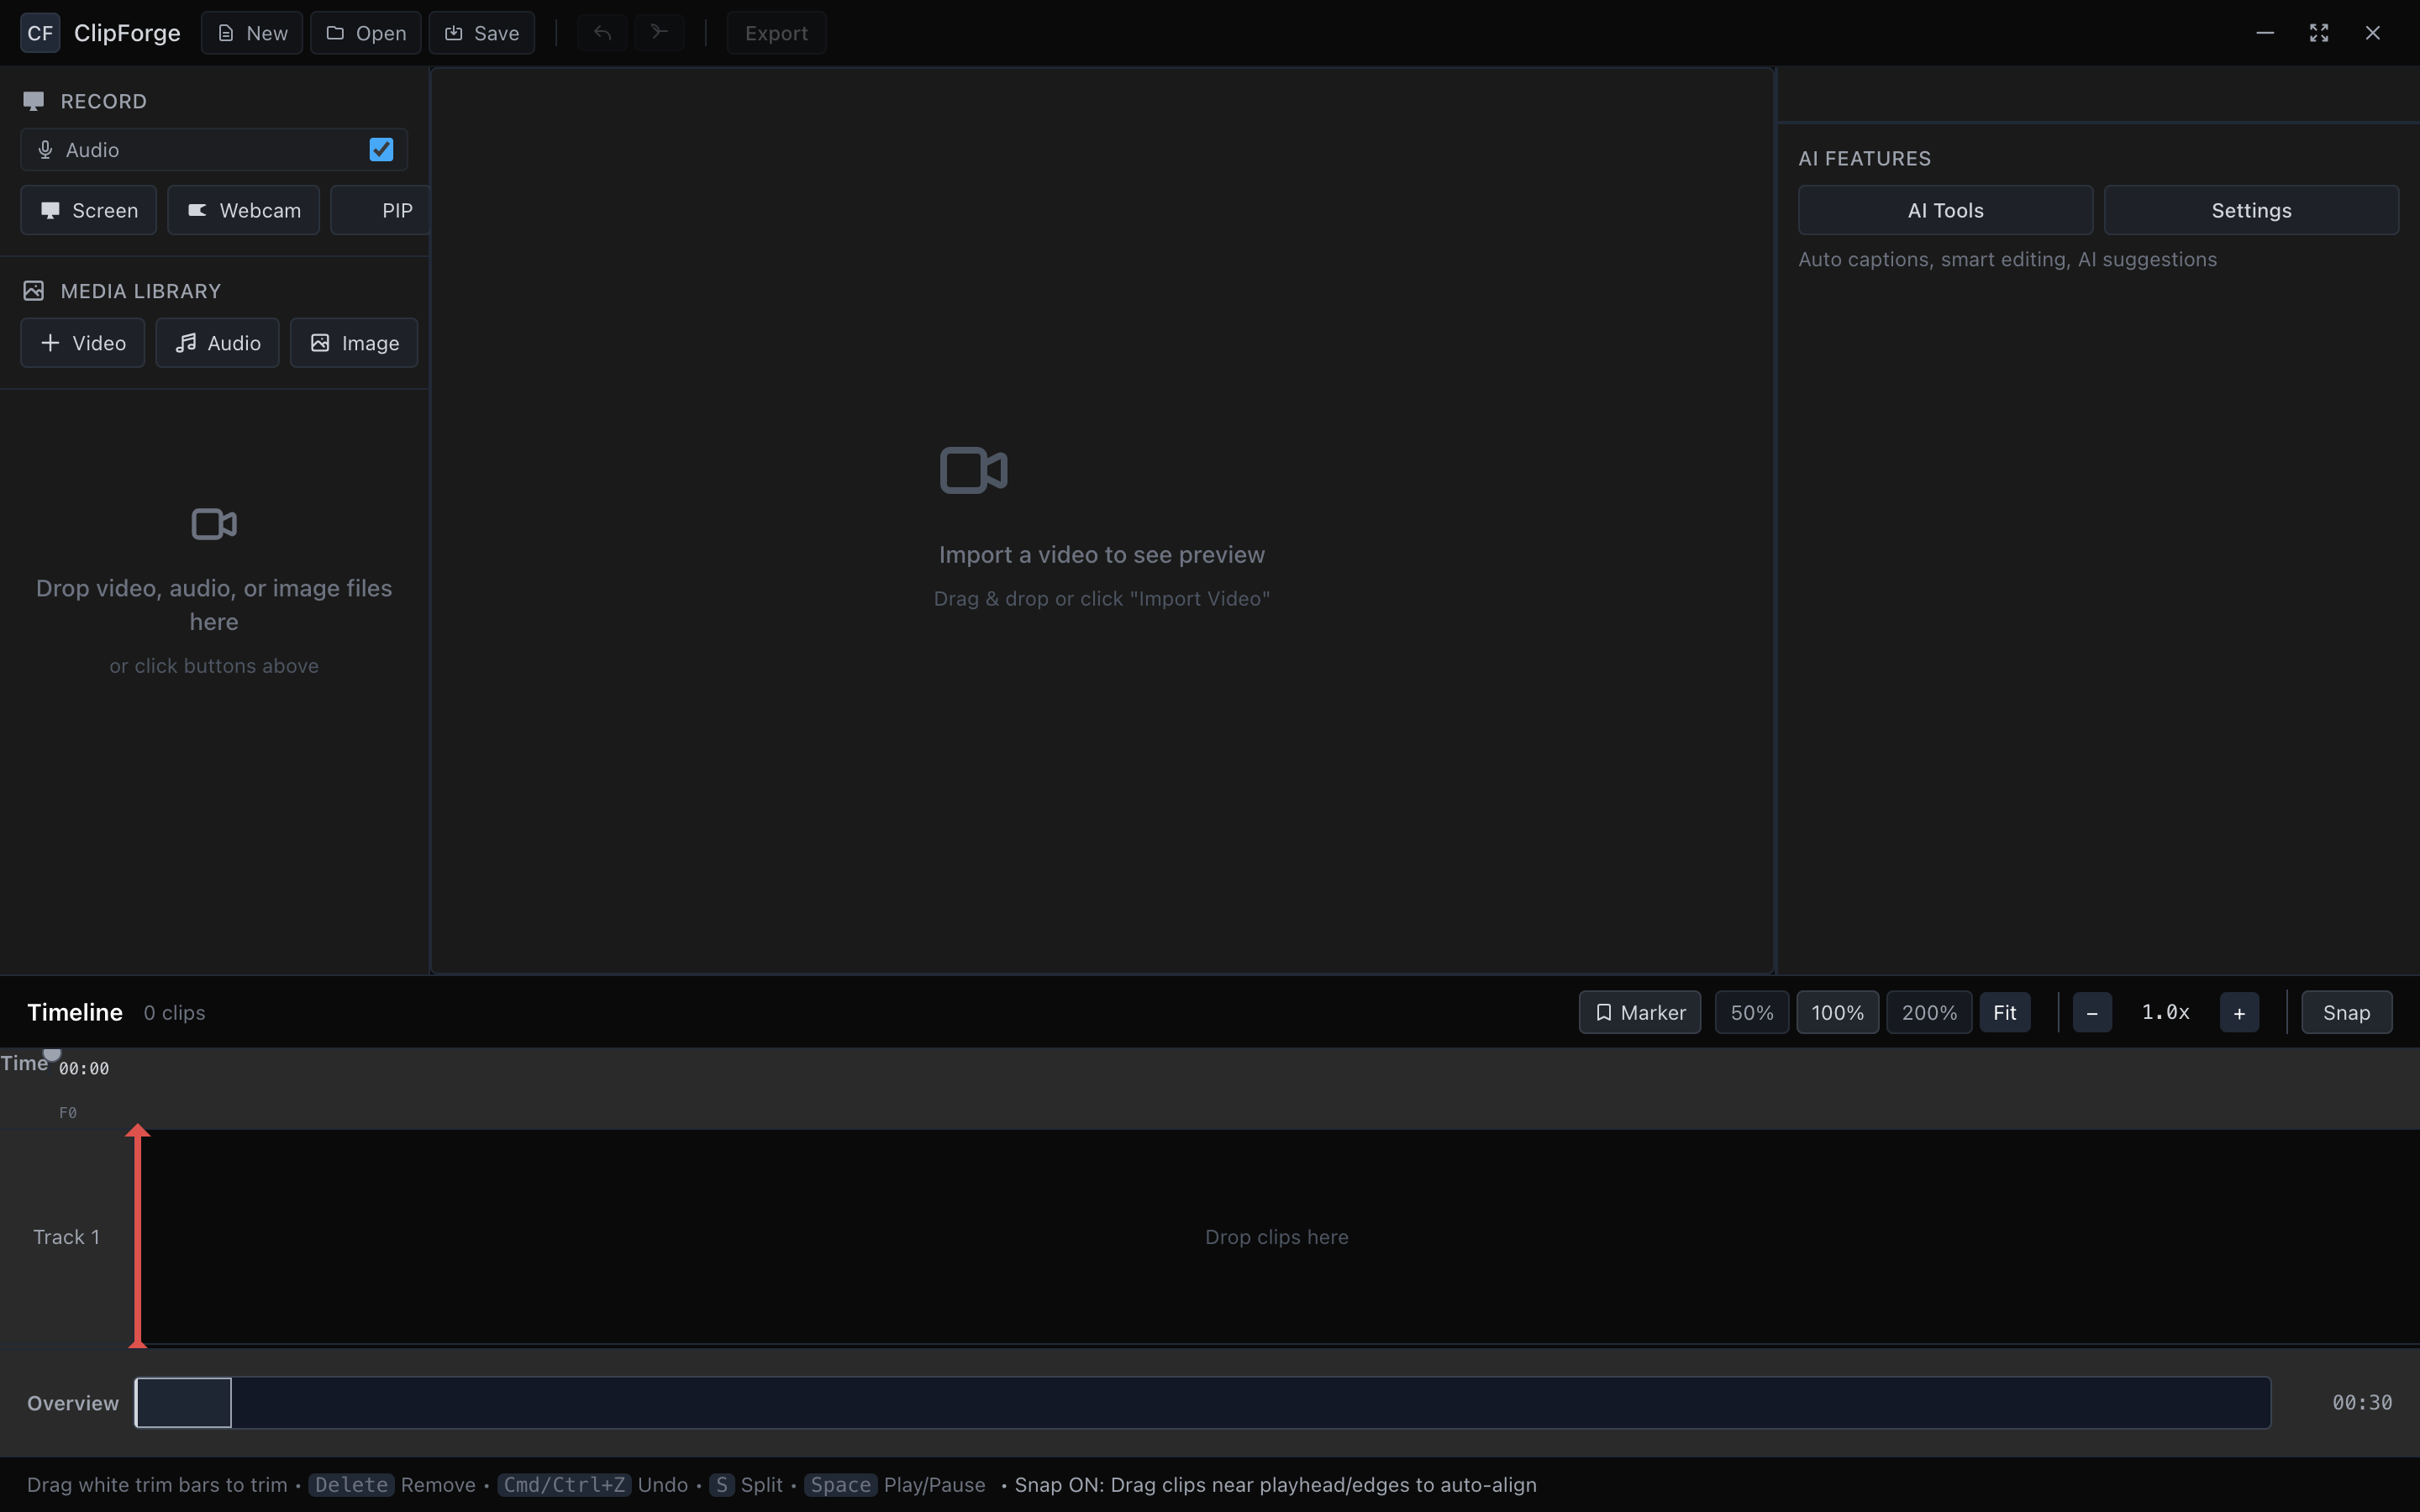This screenshot has height=1512, width=2420.
Task: Fit timeline to view with Fit
Action: point(2004,1012)
